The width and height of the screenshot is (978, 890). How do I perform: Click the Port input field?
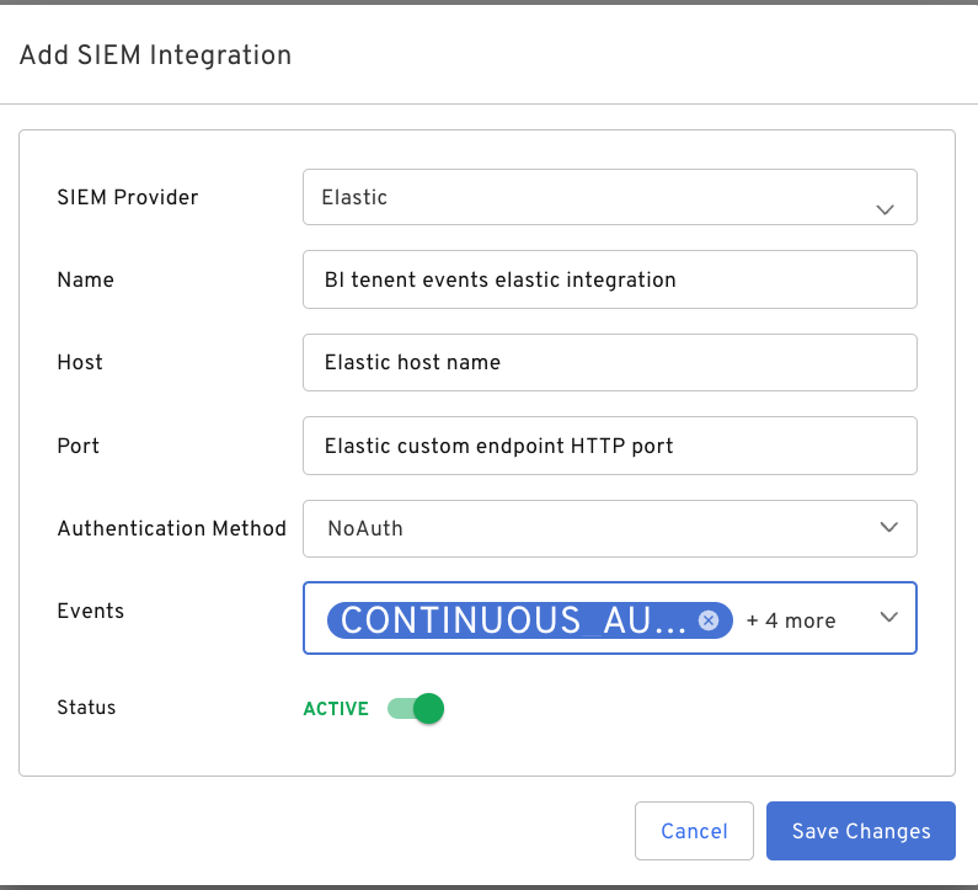coord(609,445)
